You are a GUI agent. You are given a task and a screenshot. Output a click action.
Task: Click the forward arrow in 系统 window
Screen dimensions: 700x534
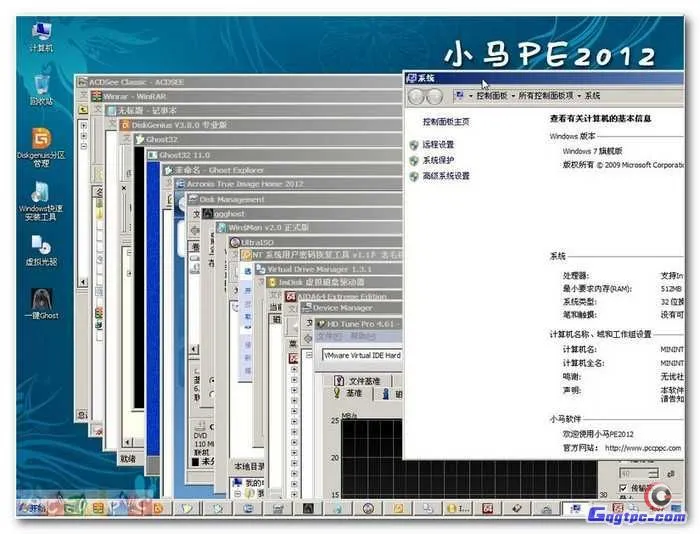tap(433, 96)
